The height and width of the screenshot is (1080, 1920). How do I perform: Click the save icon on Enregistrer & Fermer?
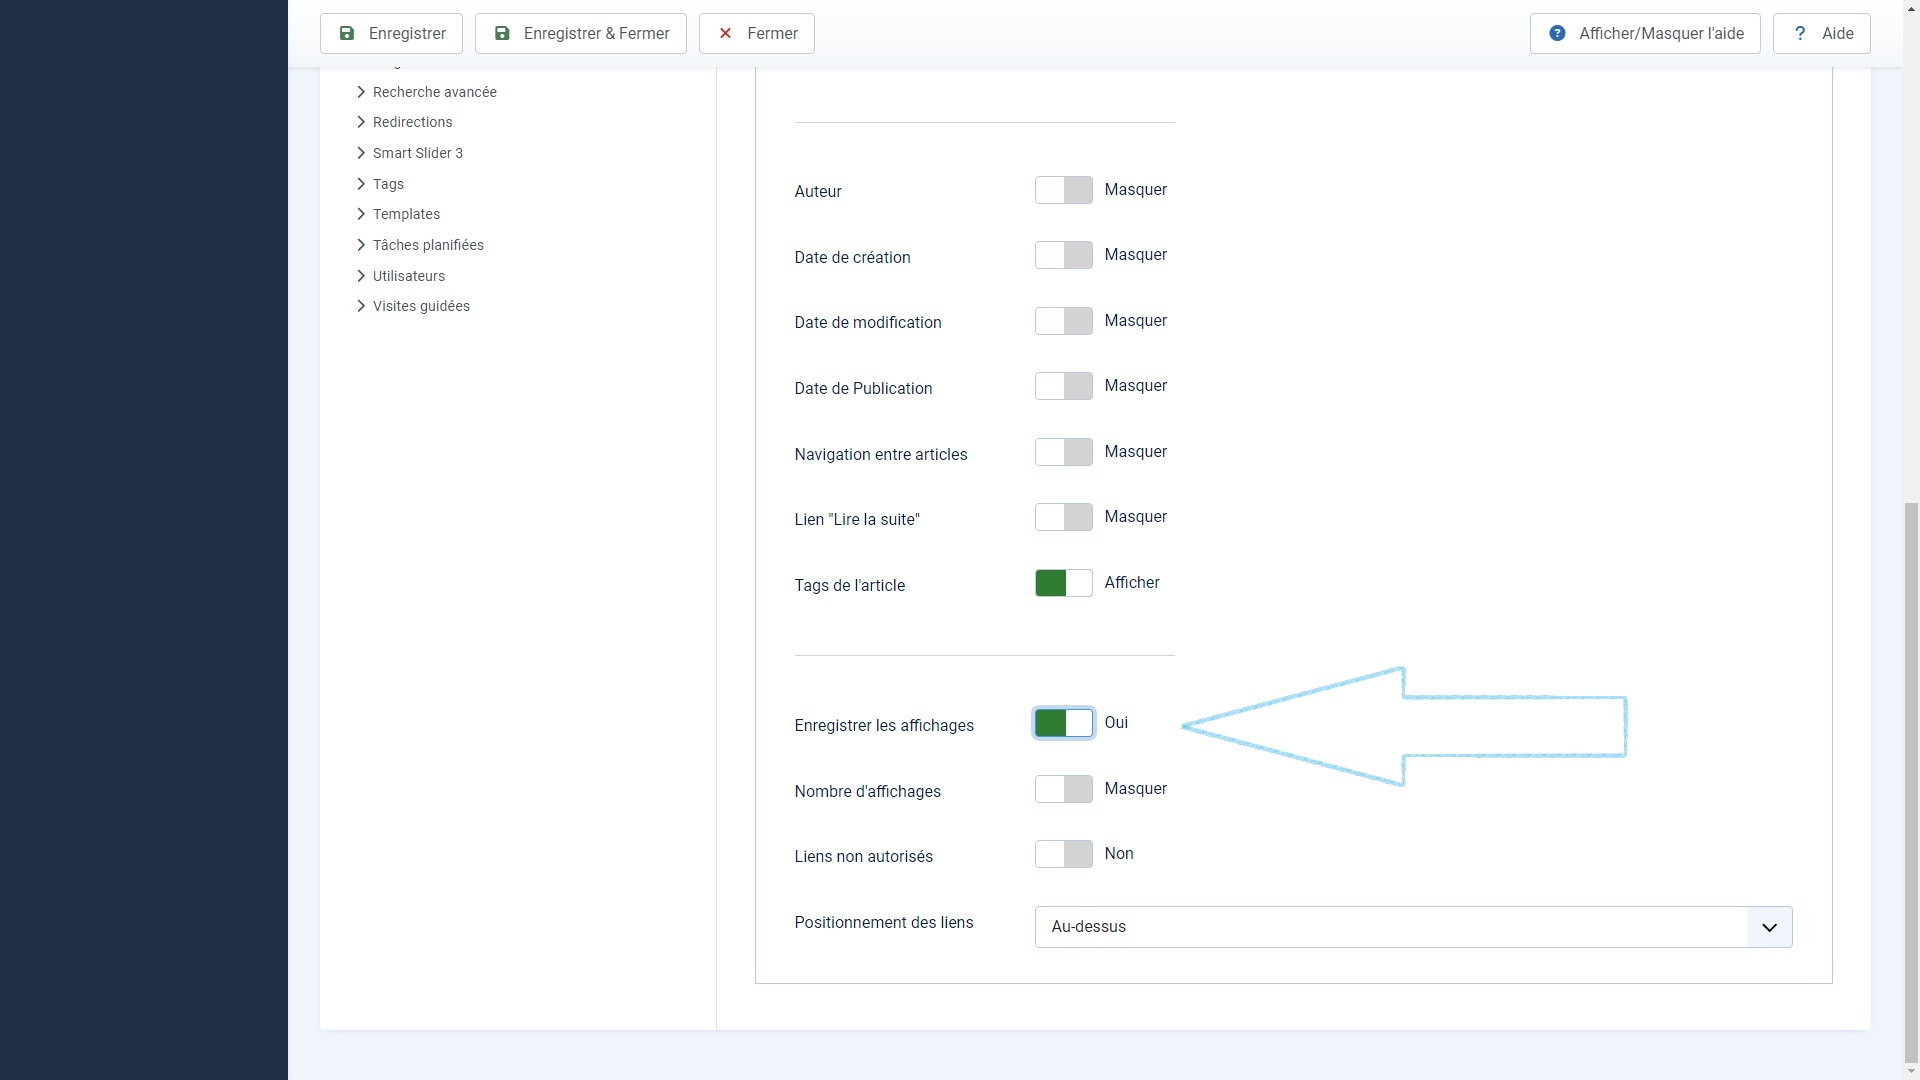coord(502,33)
